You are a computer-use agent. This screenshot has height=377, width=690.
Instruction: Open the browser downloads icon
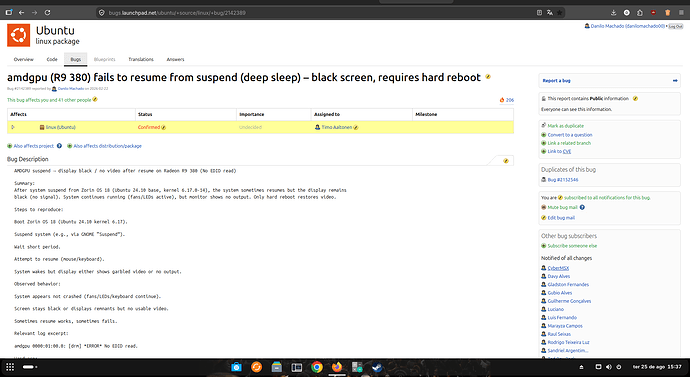point(614,13)
